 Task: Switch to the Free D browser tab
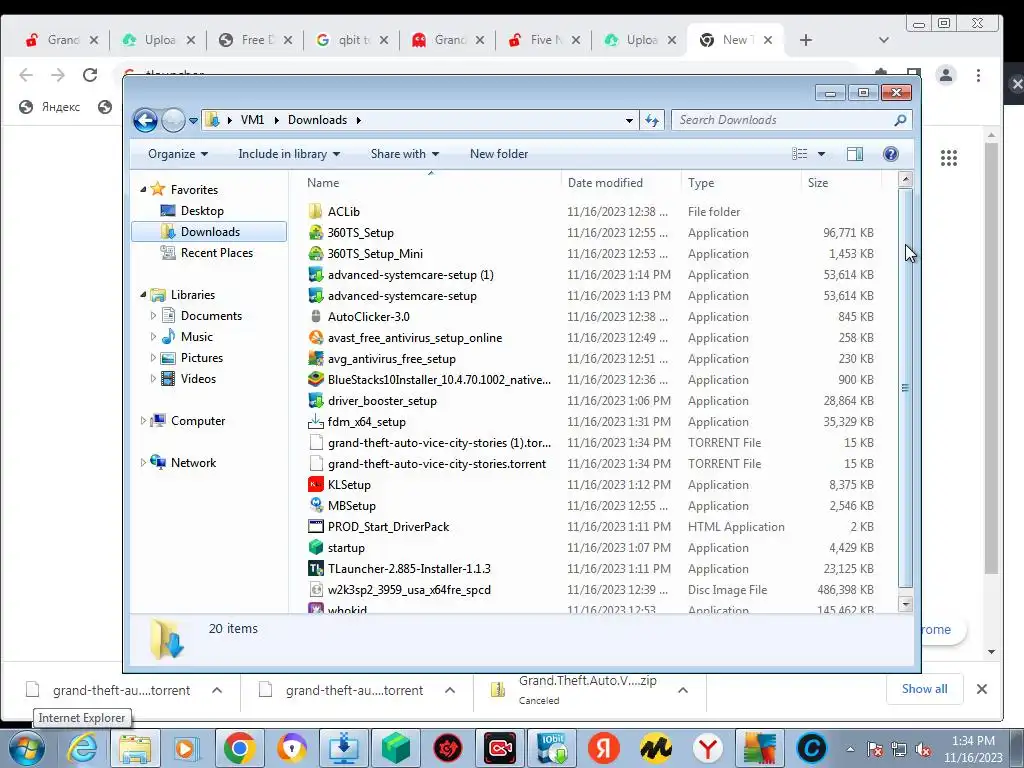tap(255, 40)
